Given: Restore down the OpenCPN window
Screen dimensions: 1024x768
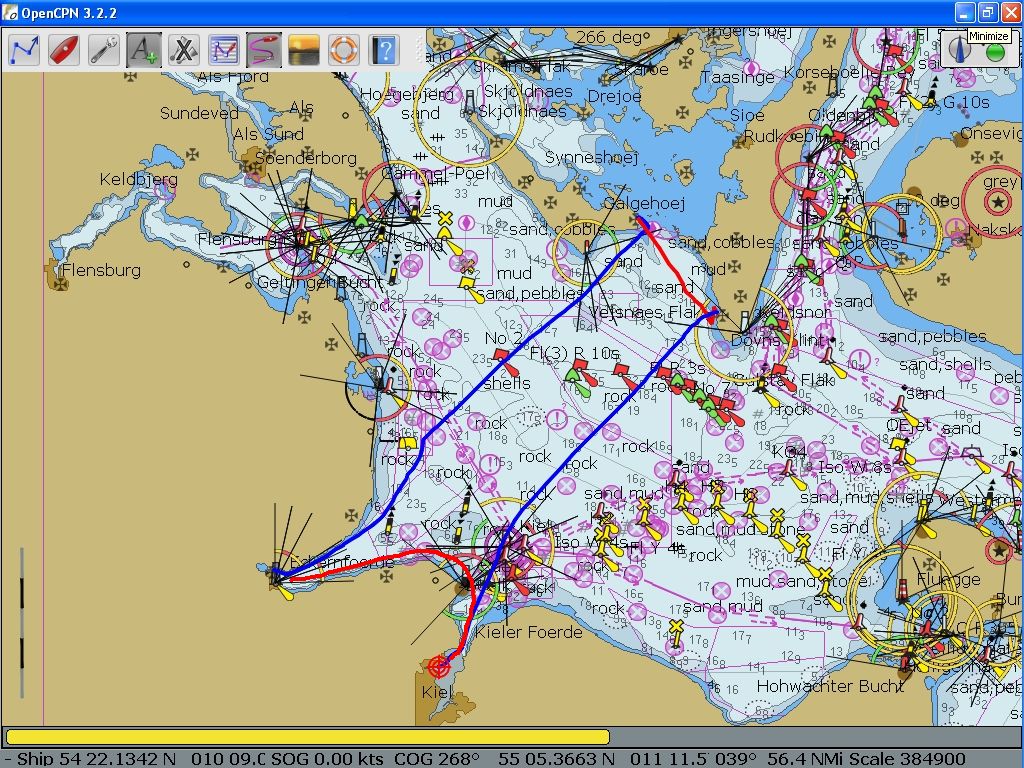Looking at the screenshot, I should [988, 12].
